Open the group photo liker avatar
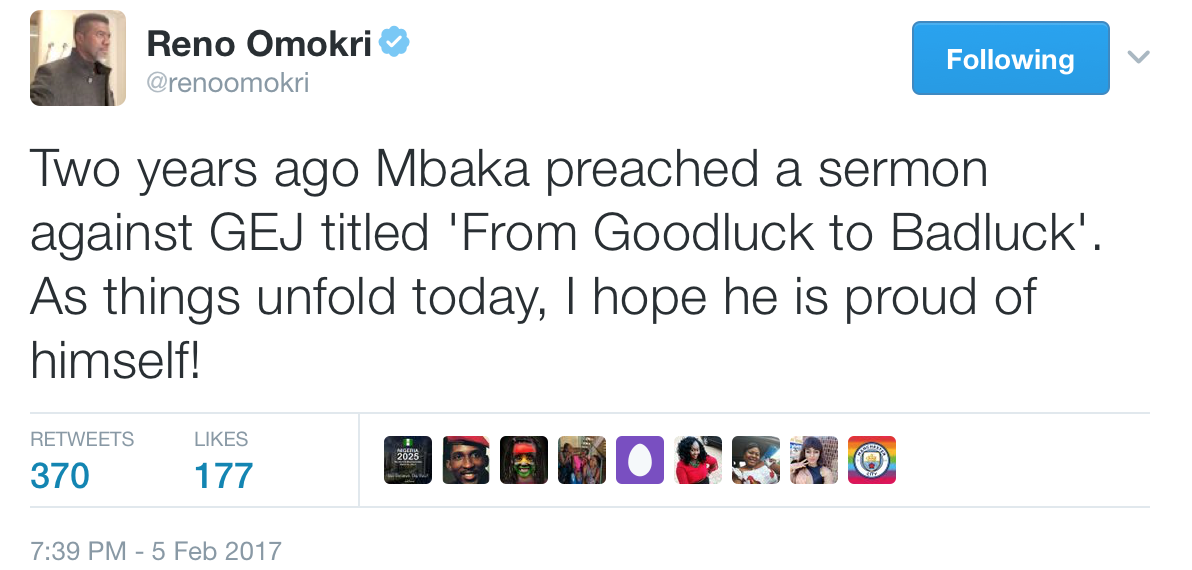Screen dimensions: 1192x570 (582, 460)
